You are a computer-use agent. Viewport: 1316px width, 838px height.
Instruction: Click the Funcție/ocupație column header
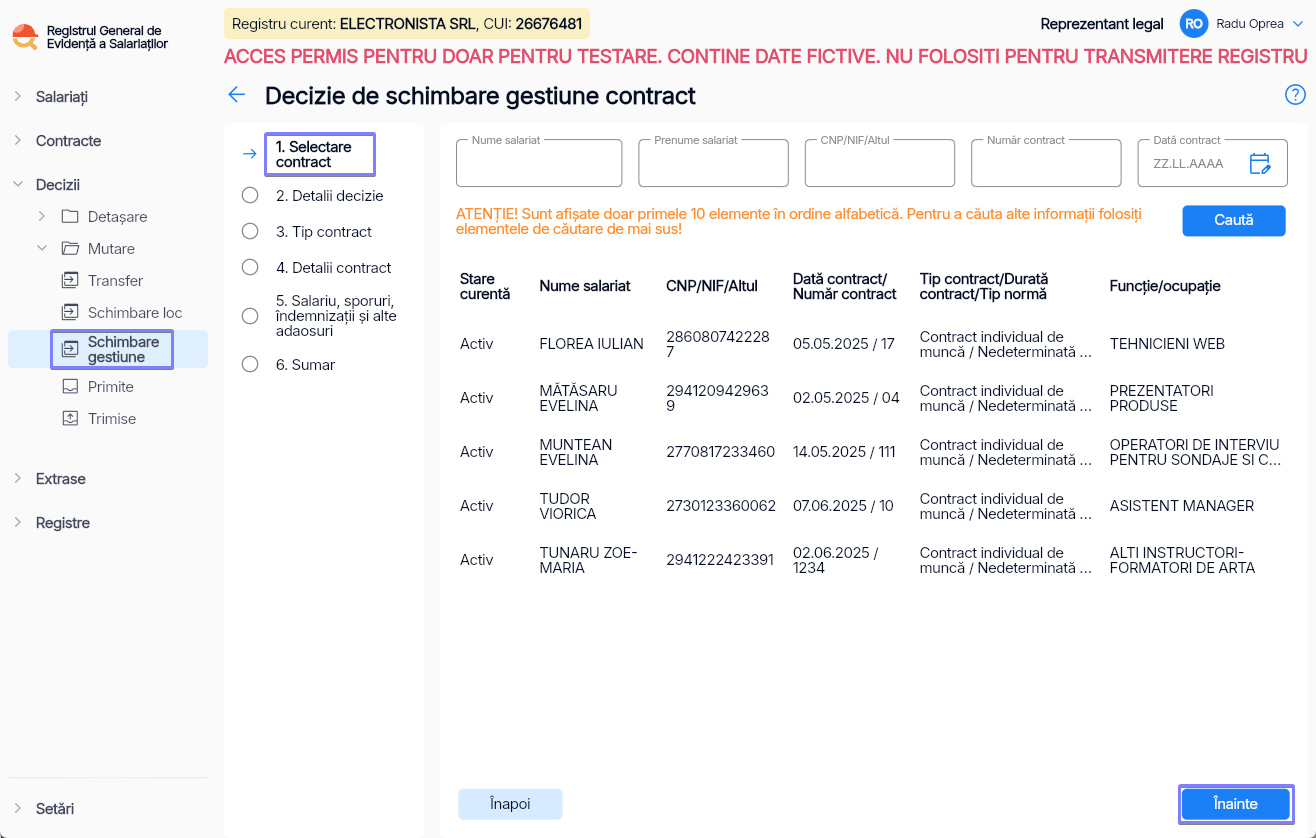point(1165,286)
